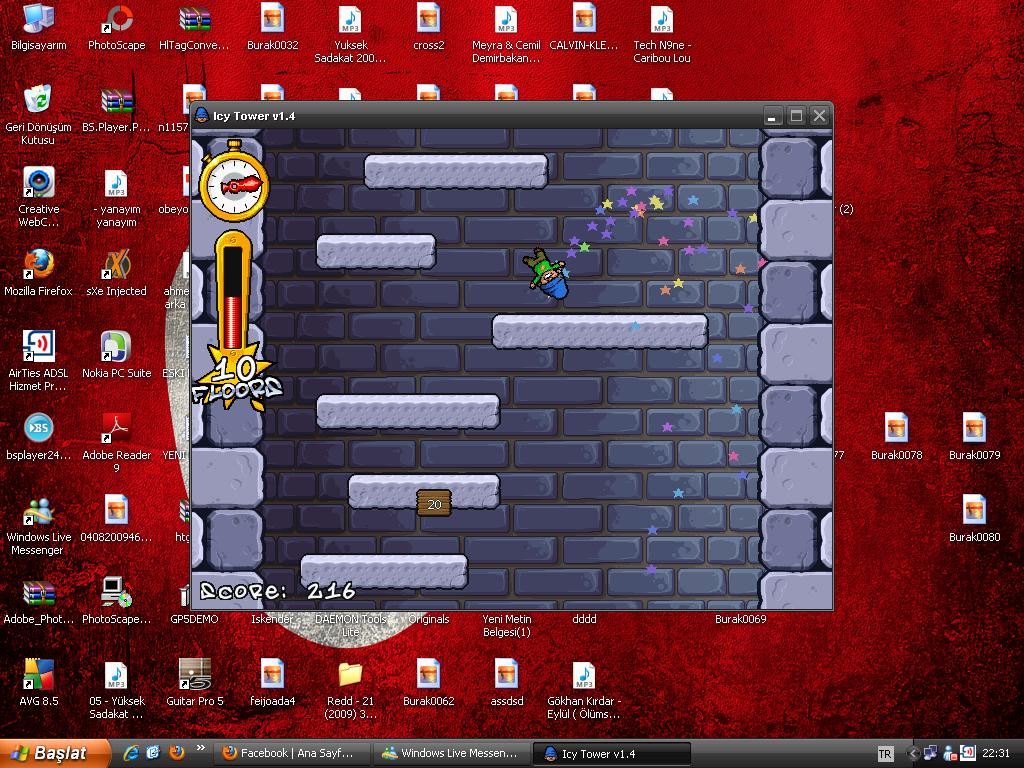Select Meyra & Cemil Demirbakan MP3
Viewport: 1024px width, 768px height.
pyautogui.click(x=506, y=34)
